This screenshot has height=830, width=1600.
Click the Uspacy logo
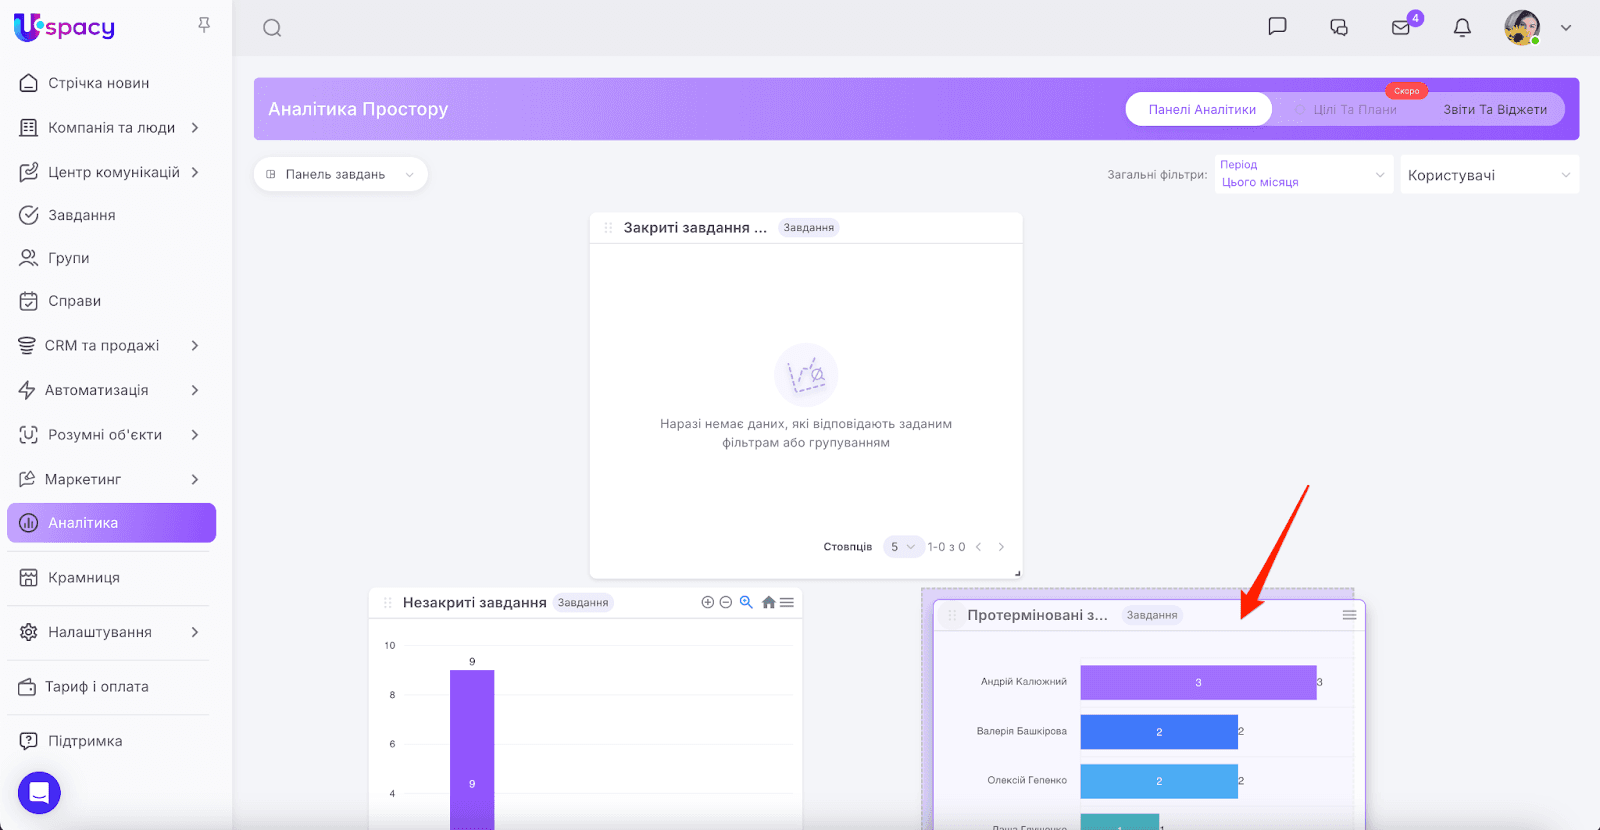click(x=65, y=27)
